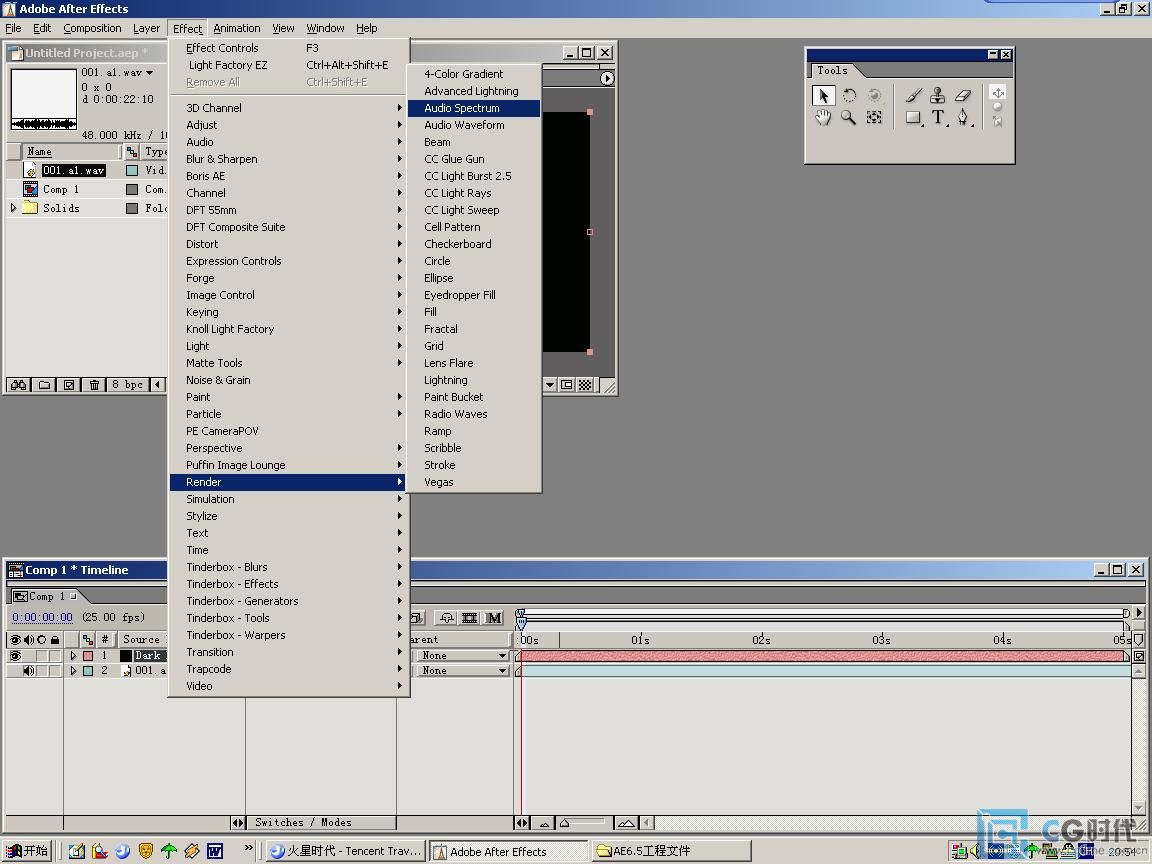The width and height of the screenshot is (1152, 864).
Task: Click the Comp 1 tab in Timeline
Action: point(46,597)
